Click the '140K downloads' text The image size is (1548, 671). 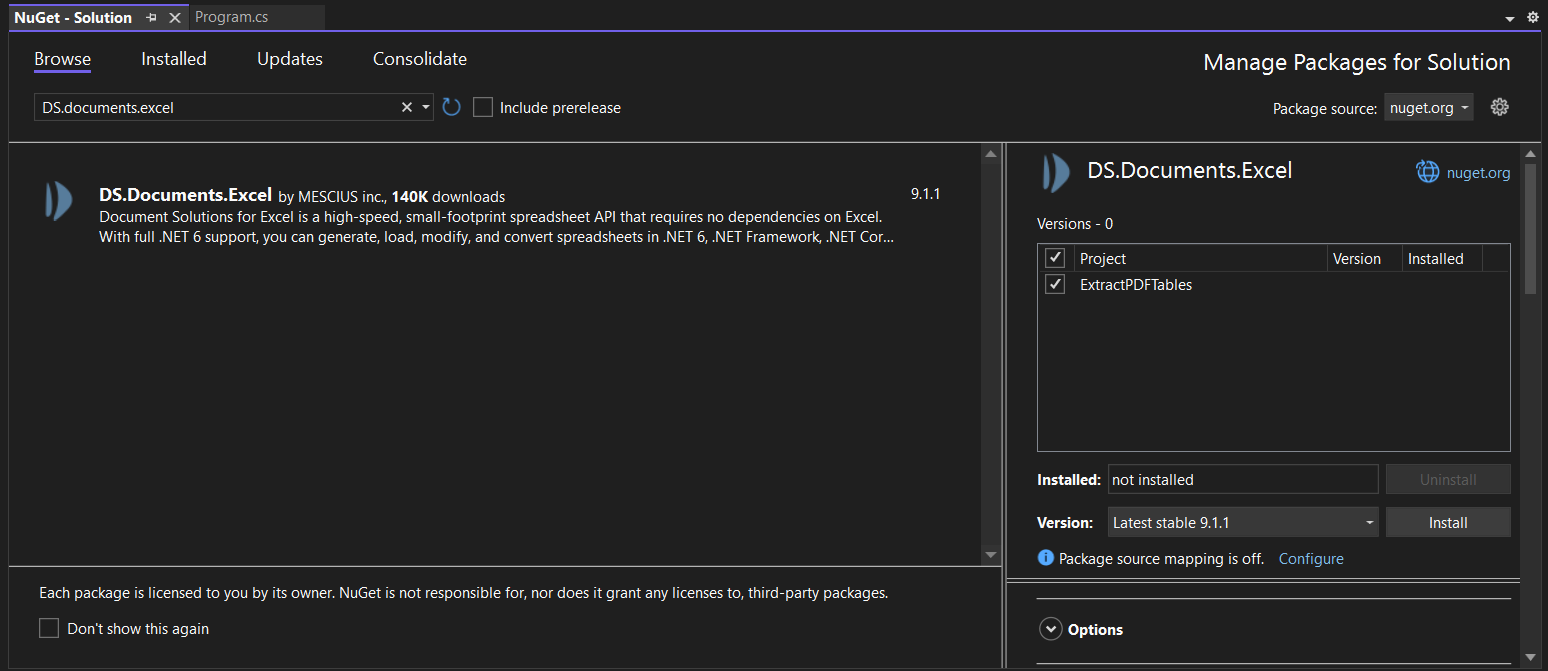(448, 197)
